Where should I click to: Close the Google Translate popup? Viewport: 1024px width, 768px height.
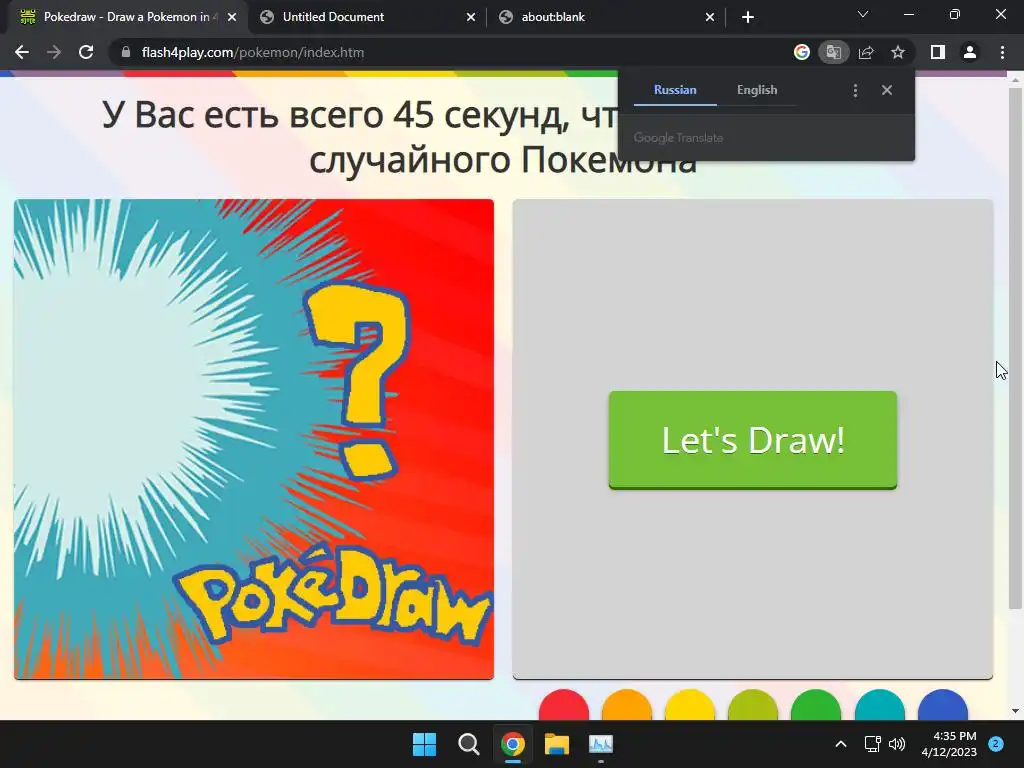coord(887,90)
